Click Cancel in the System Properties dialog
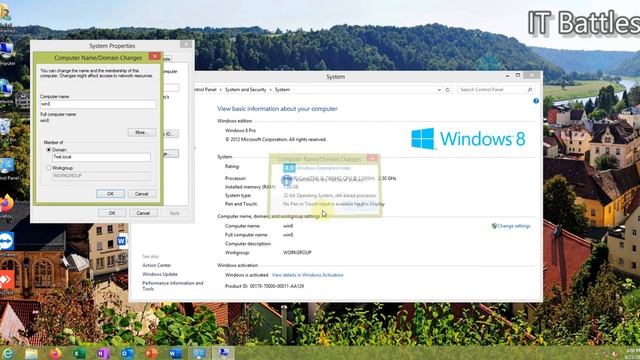The height and width of the screenshot is (360, 640). 143,213
